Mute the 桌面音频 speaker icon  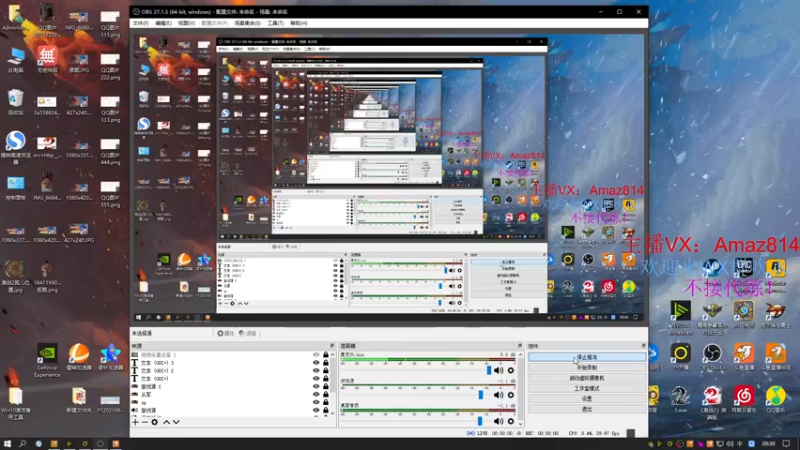pyautogui.click(x=498, y=421)
